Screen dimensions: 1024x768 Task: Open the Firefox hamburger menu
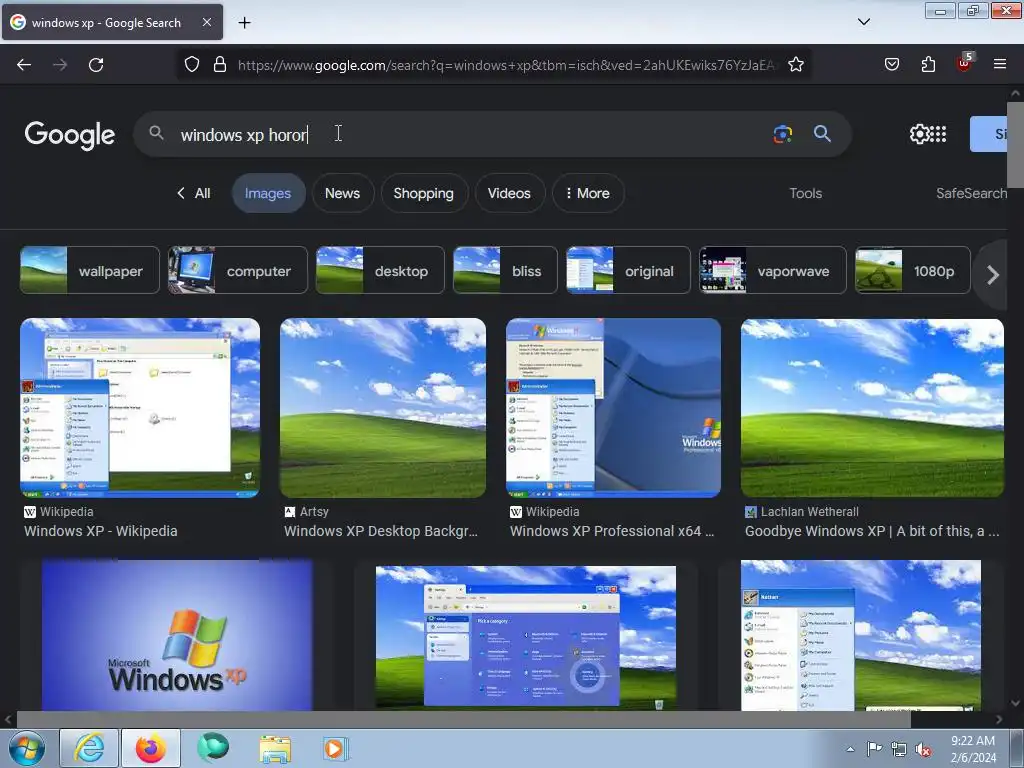[x=1000, y=64]
